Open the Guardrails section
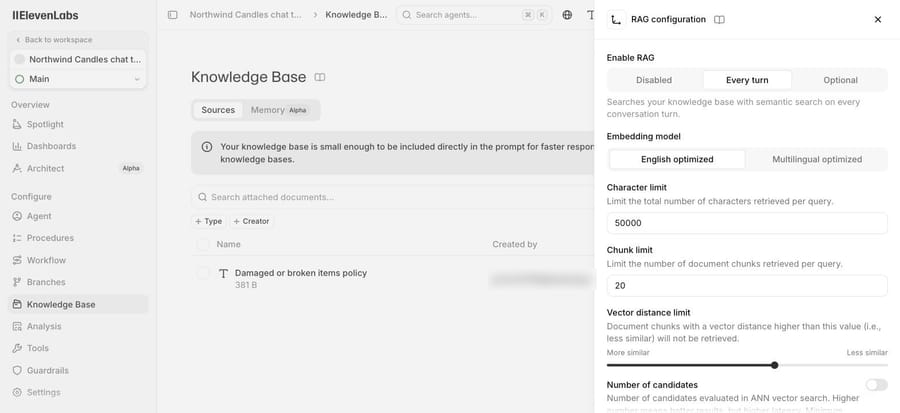The width and height of the screenshot is (900, 413). [78, 371]
